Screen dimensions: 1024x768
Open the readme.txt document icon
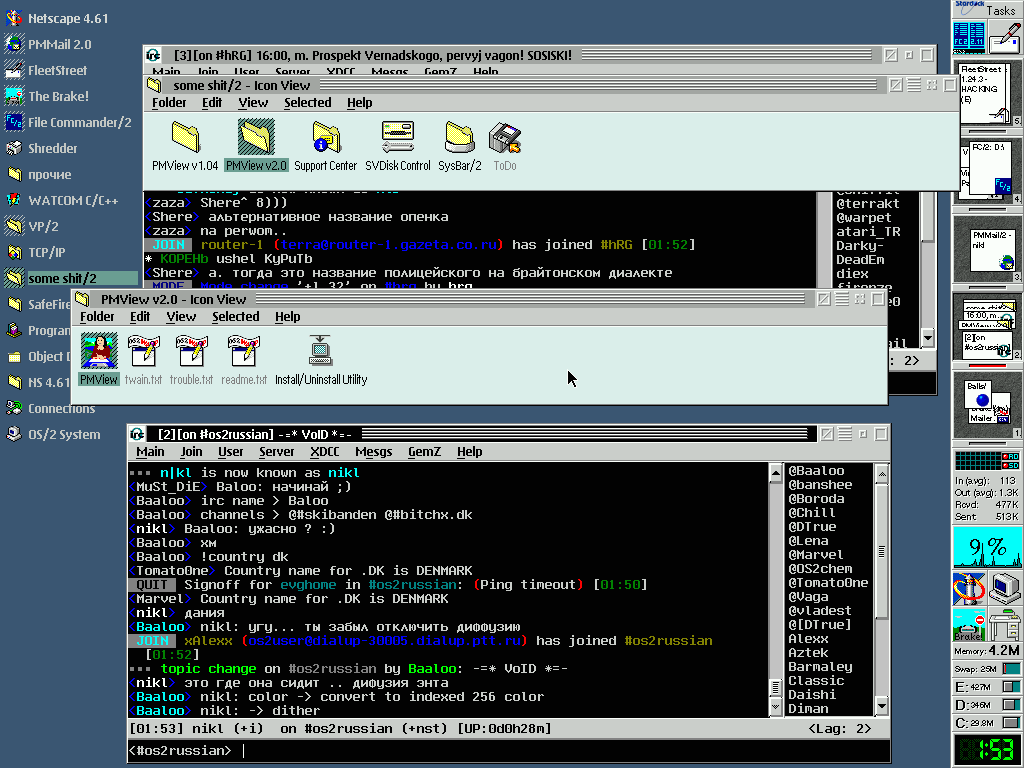click(x=244, y=359)
